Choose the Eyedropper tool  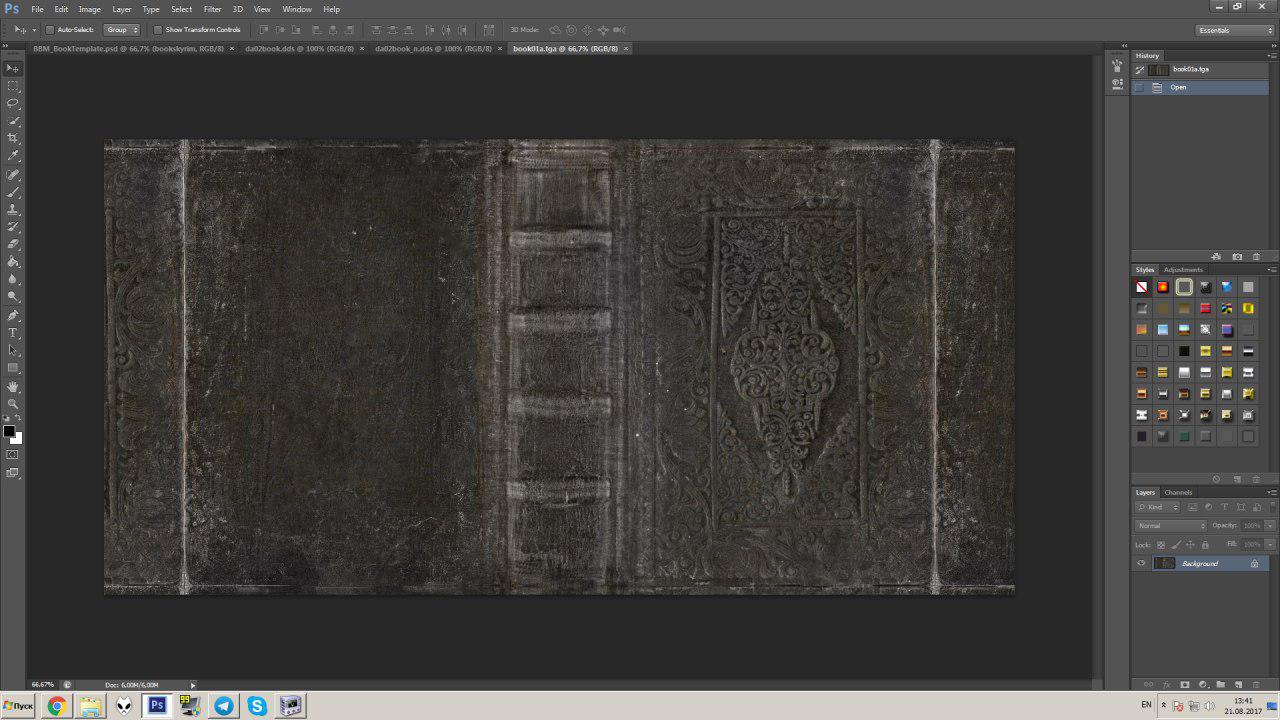(x=13, y=156)
